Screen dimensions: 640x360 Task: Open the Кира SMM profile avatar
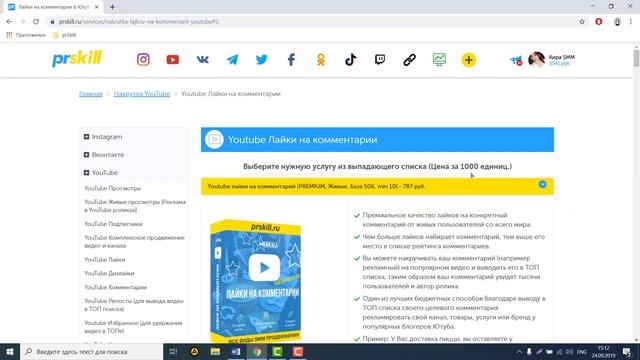pyautogui.click(x=536, y=60)
